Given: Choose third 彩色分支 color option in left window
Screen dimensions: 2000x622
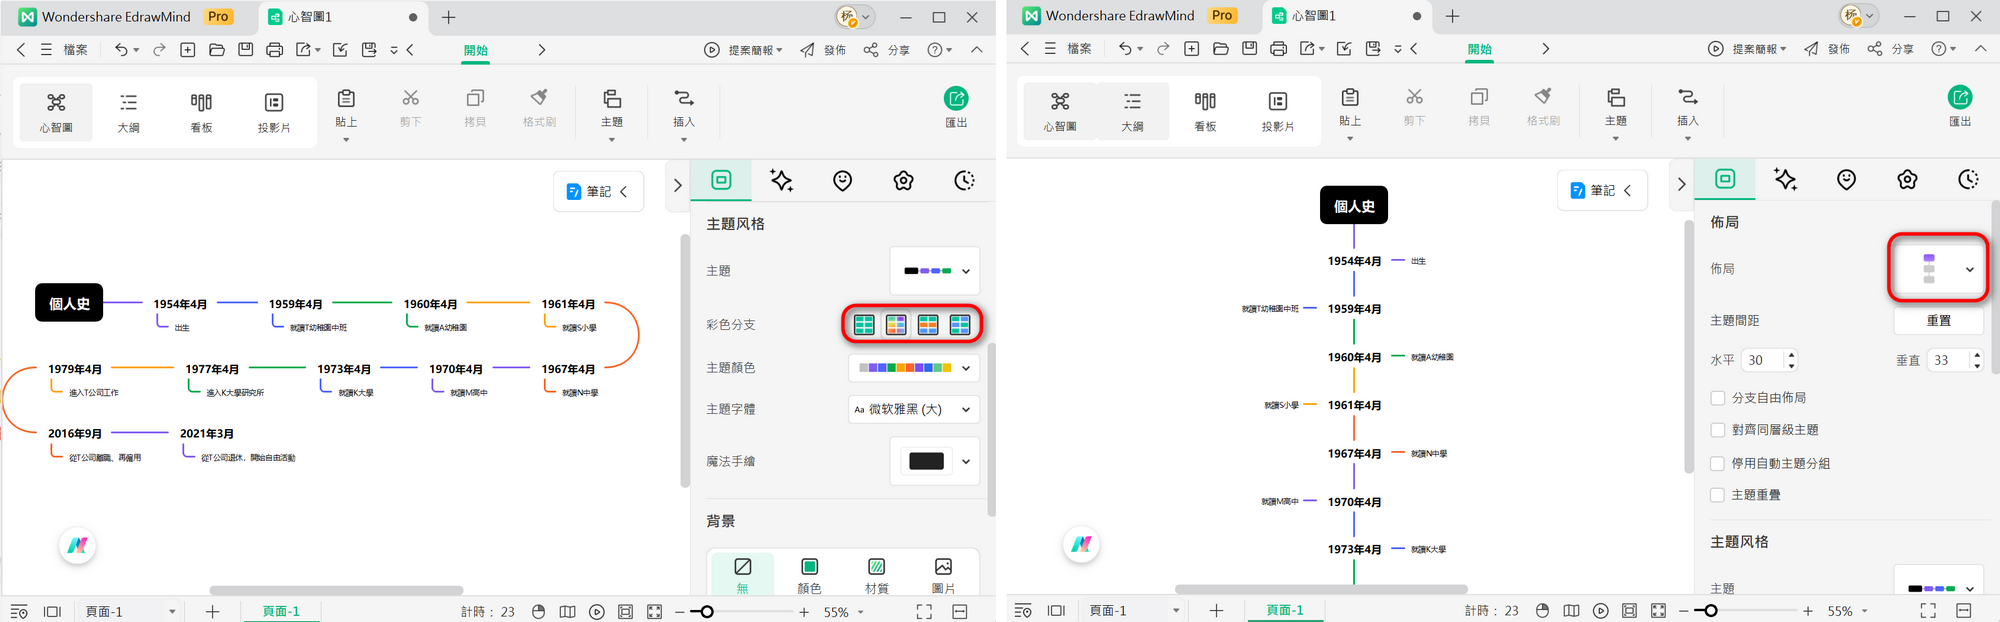Looking at the screenshot, I should [928, 324].
